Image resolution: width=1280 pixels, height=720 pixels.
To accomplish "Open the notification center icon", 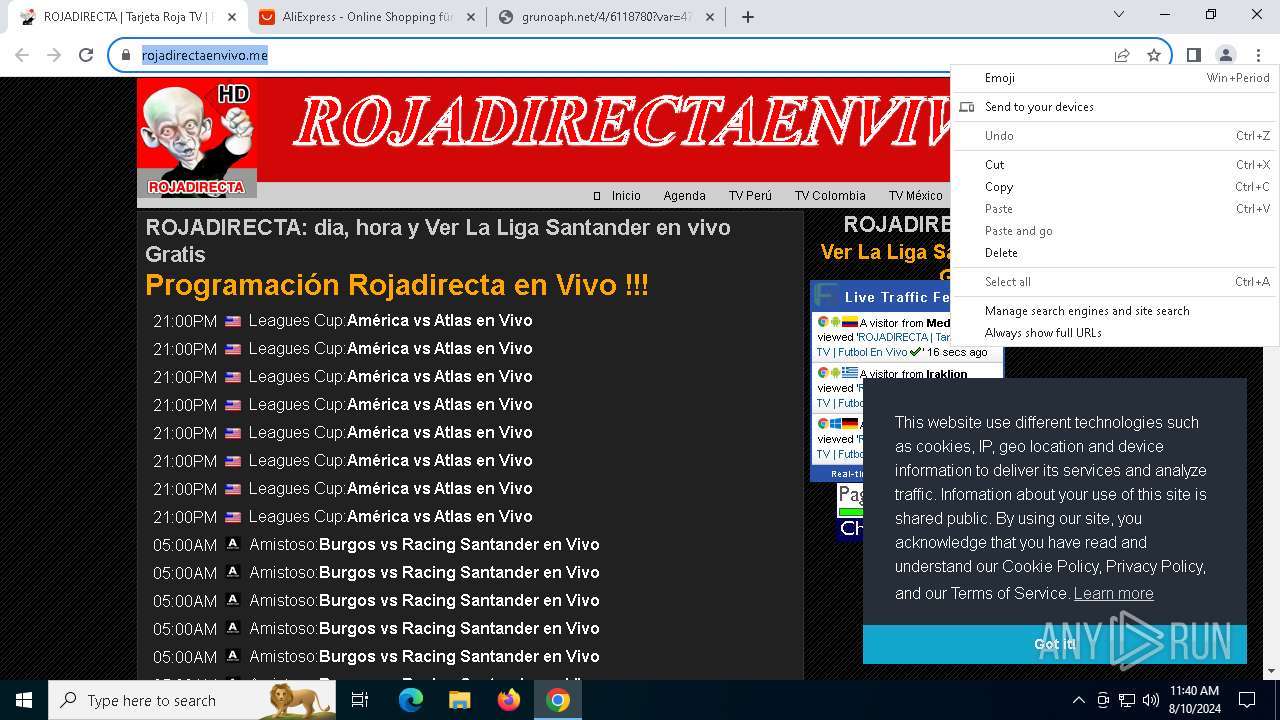I will point(1247,700).
